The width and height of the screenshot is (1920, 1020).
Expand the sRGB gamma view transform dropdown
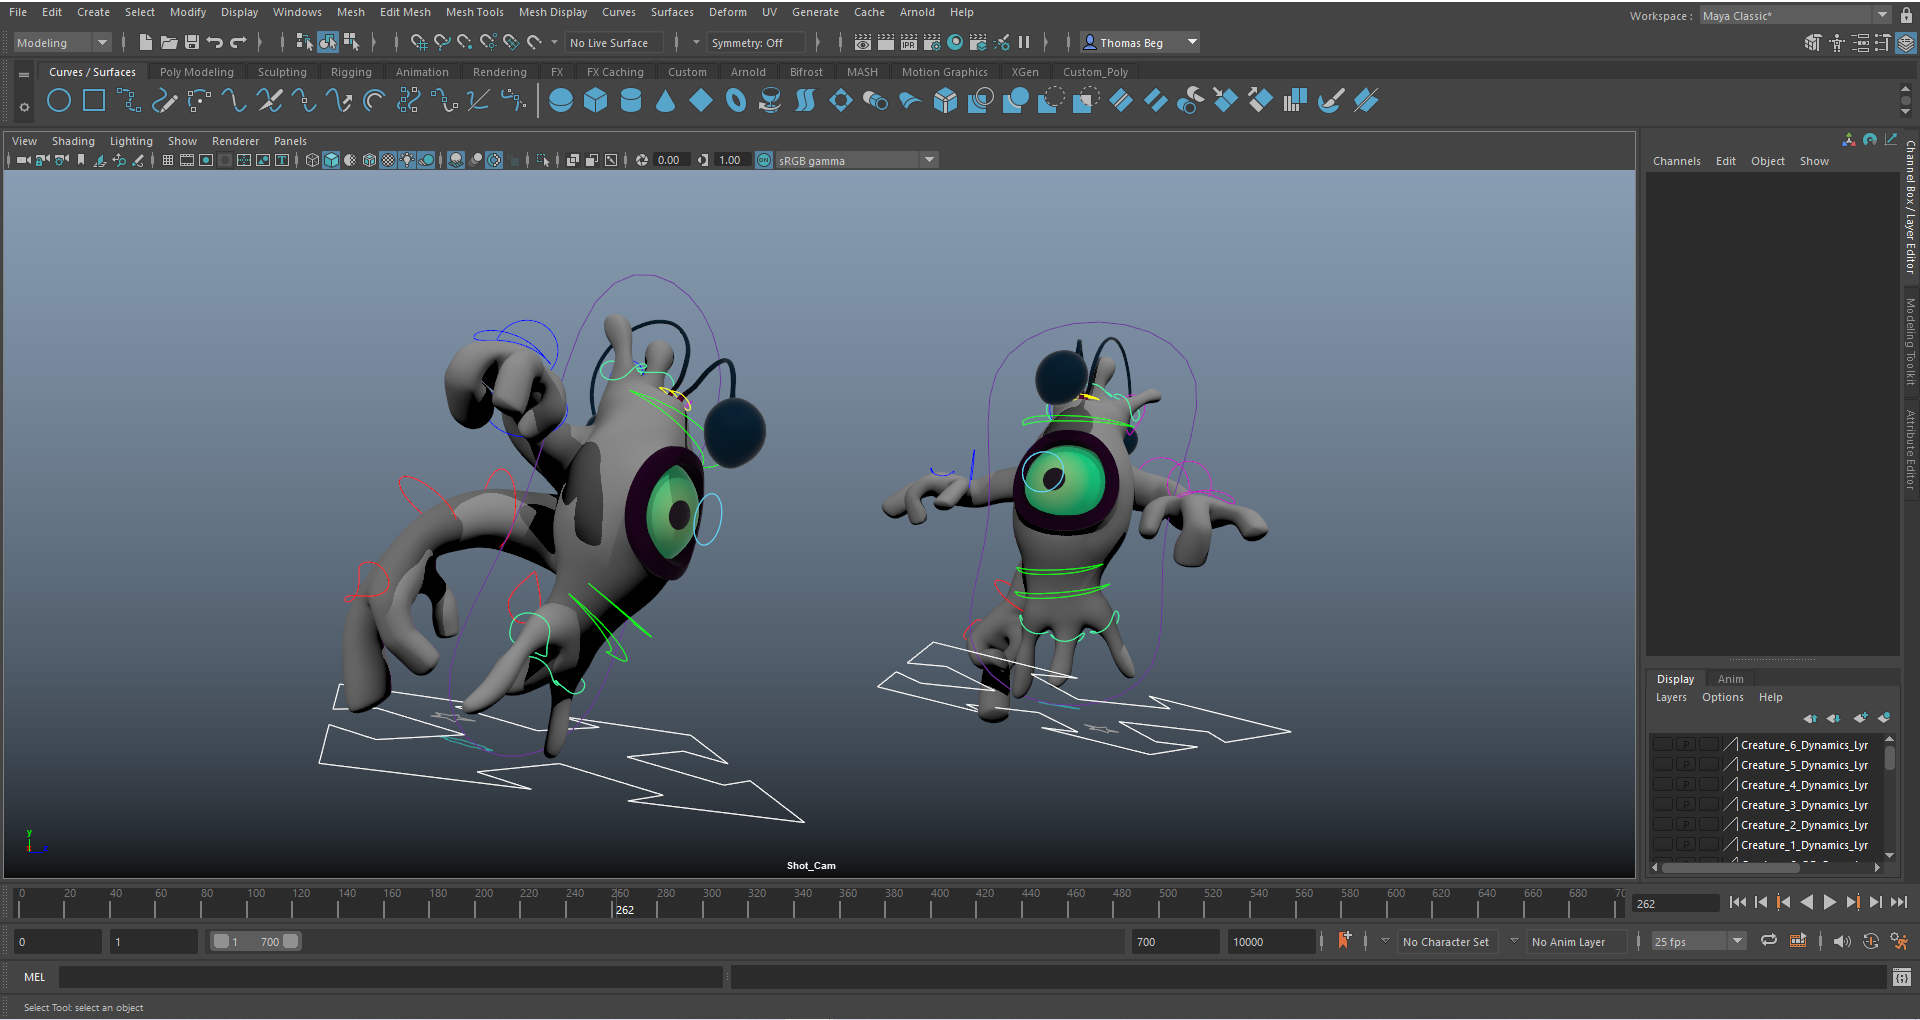click(929, 160)
